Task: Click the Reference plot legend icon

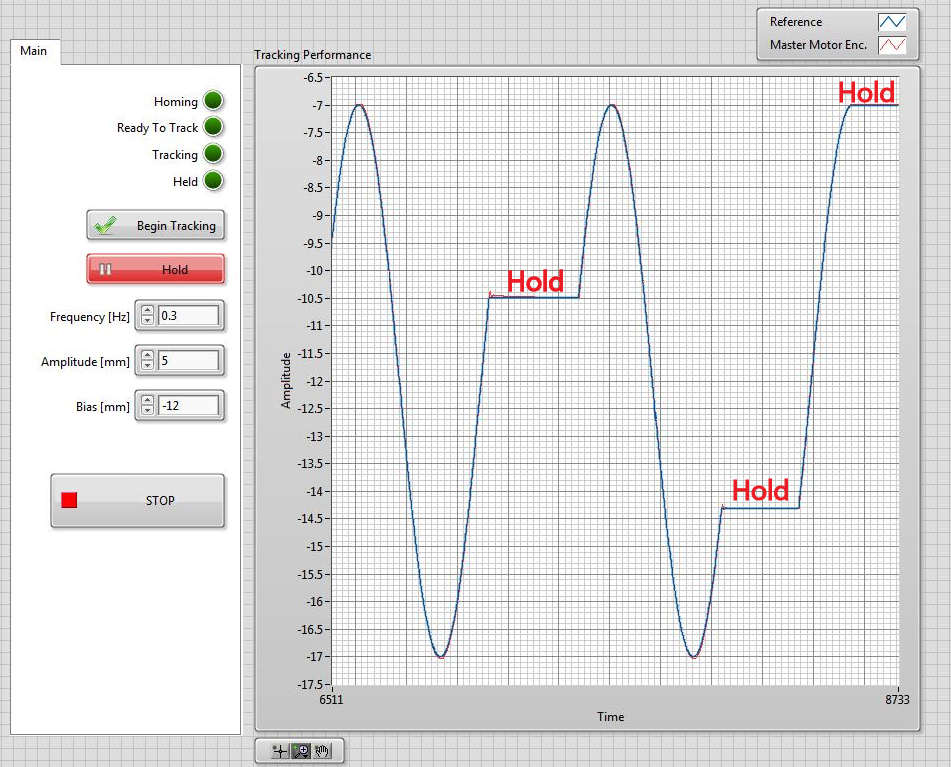Action: point(891,22)
